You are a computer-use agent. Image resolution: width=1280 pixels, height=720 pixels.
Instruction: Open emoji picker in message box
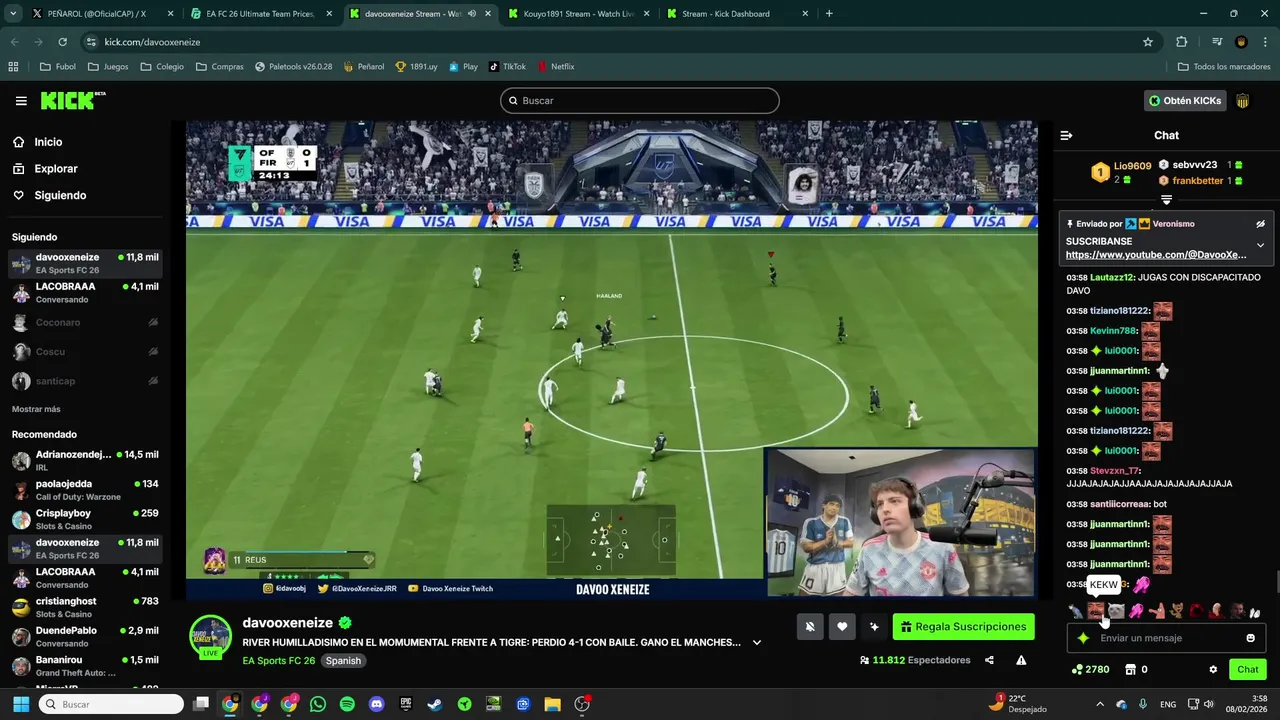pos(1250,638)
